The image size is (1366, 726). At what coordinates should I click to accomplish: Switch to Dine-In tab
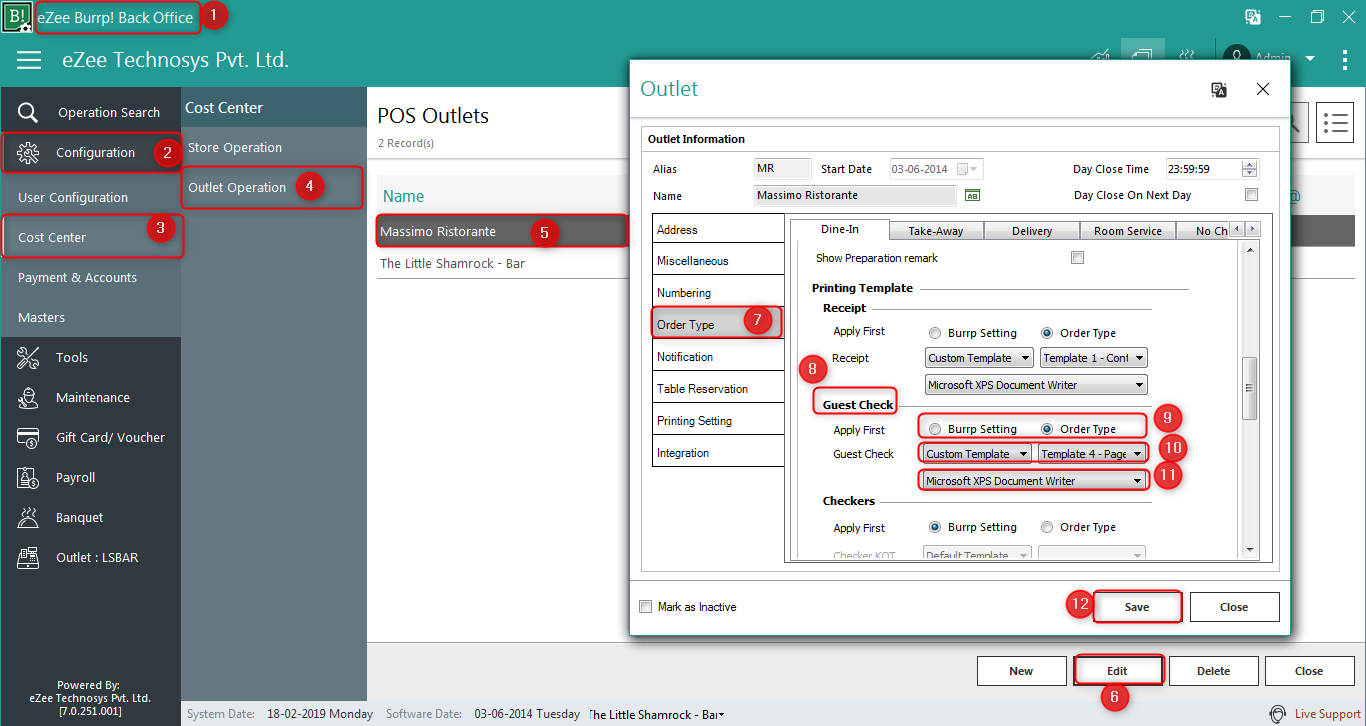[x=840, y=229]
